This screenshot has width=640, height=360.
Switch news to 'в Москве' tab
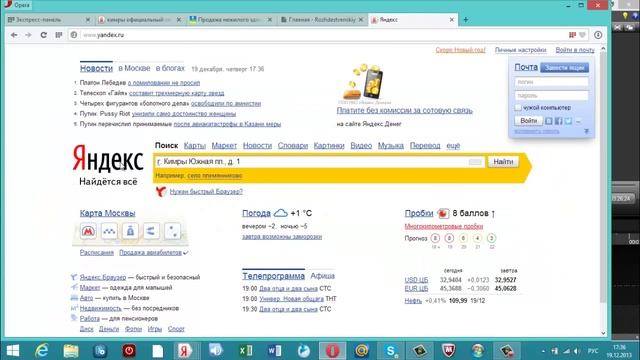point(134,69)
